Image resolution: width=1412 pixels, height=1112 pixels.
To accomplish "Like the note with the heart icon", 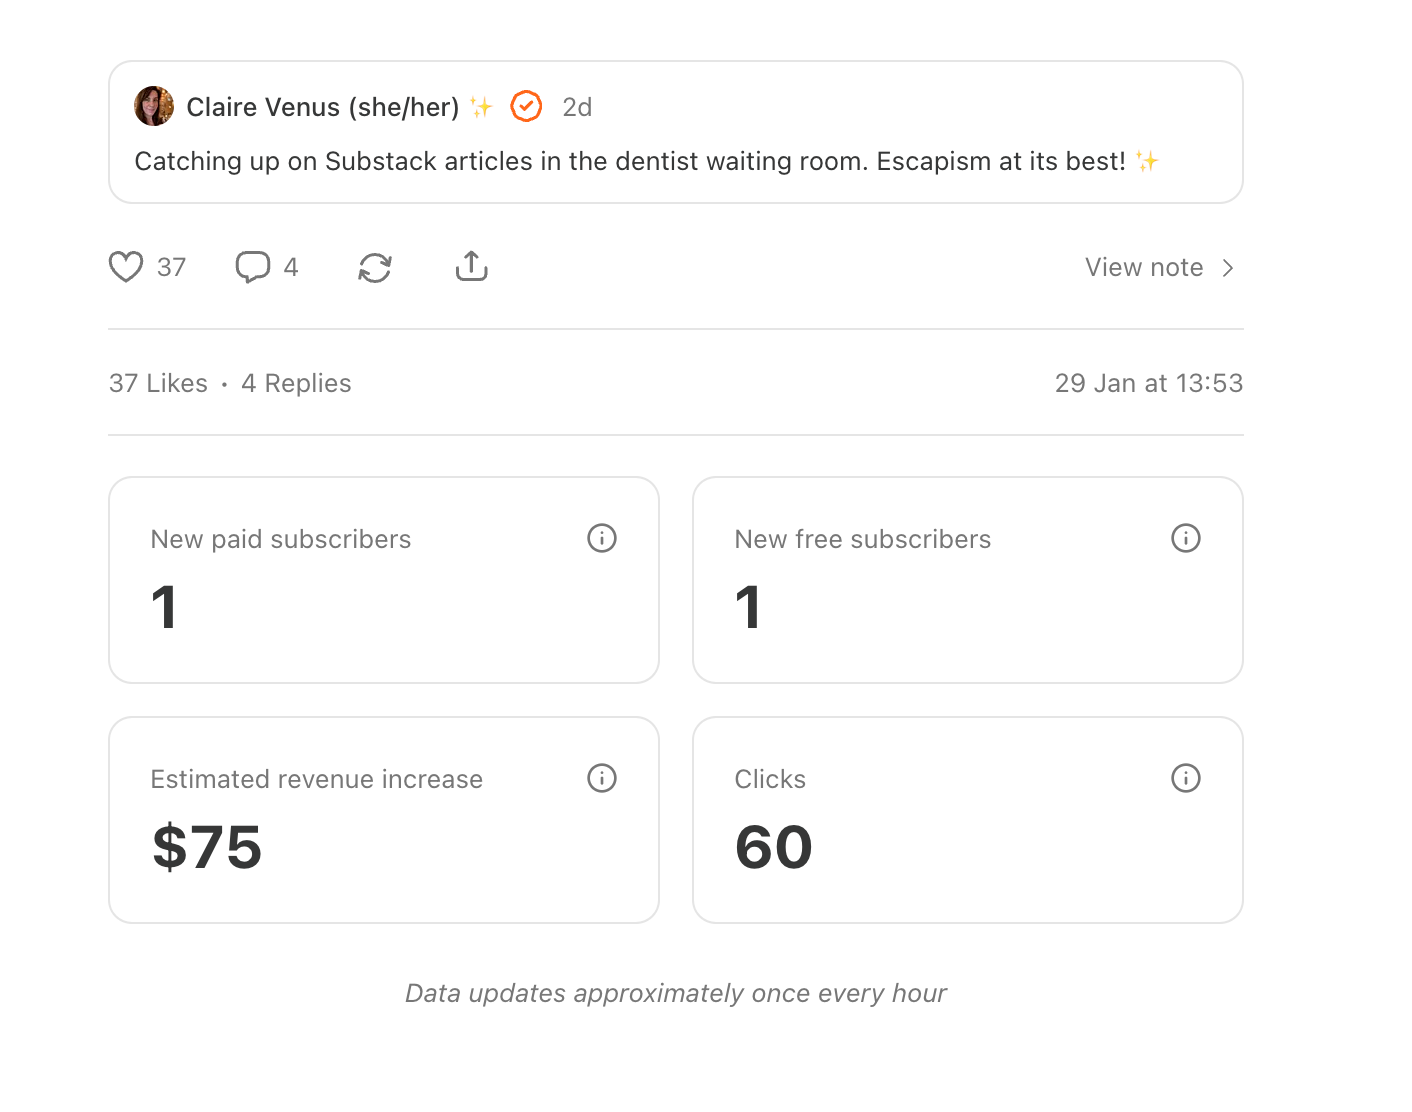I will [126, 267].
